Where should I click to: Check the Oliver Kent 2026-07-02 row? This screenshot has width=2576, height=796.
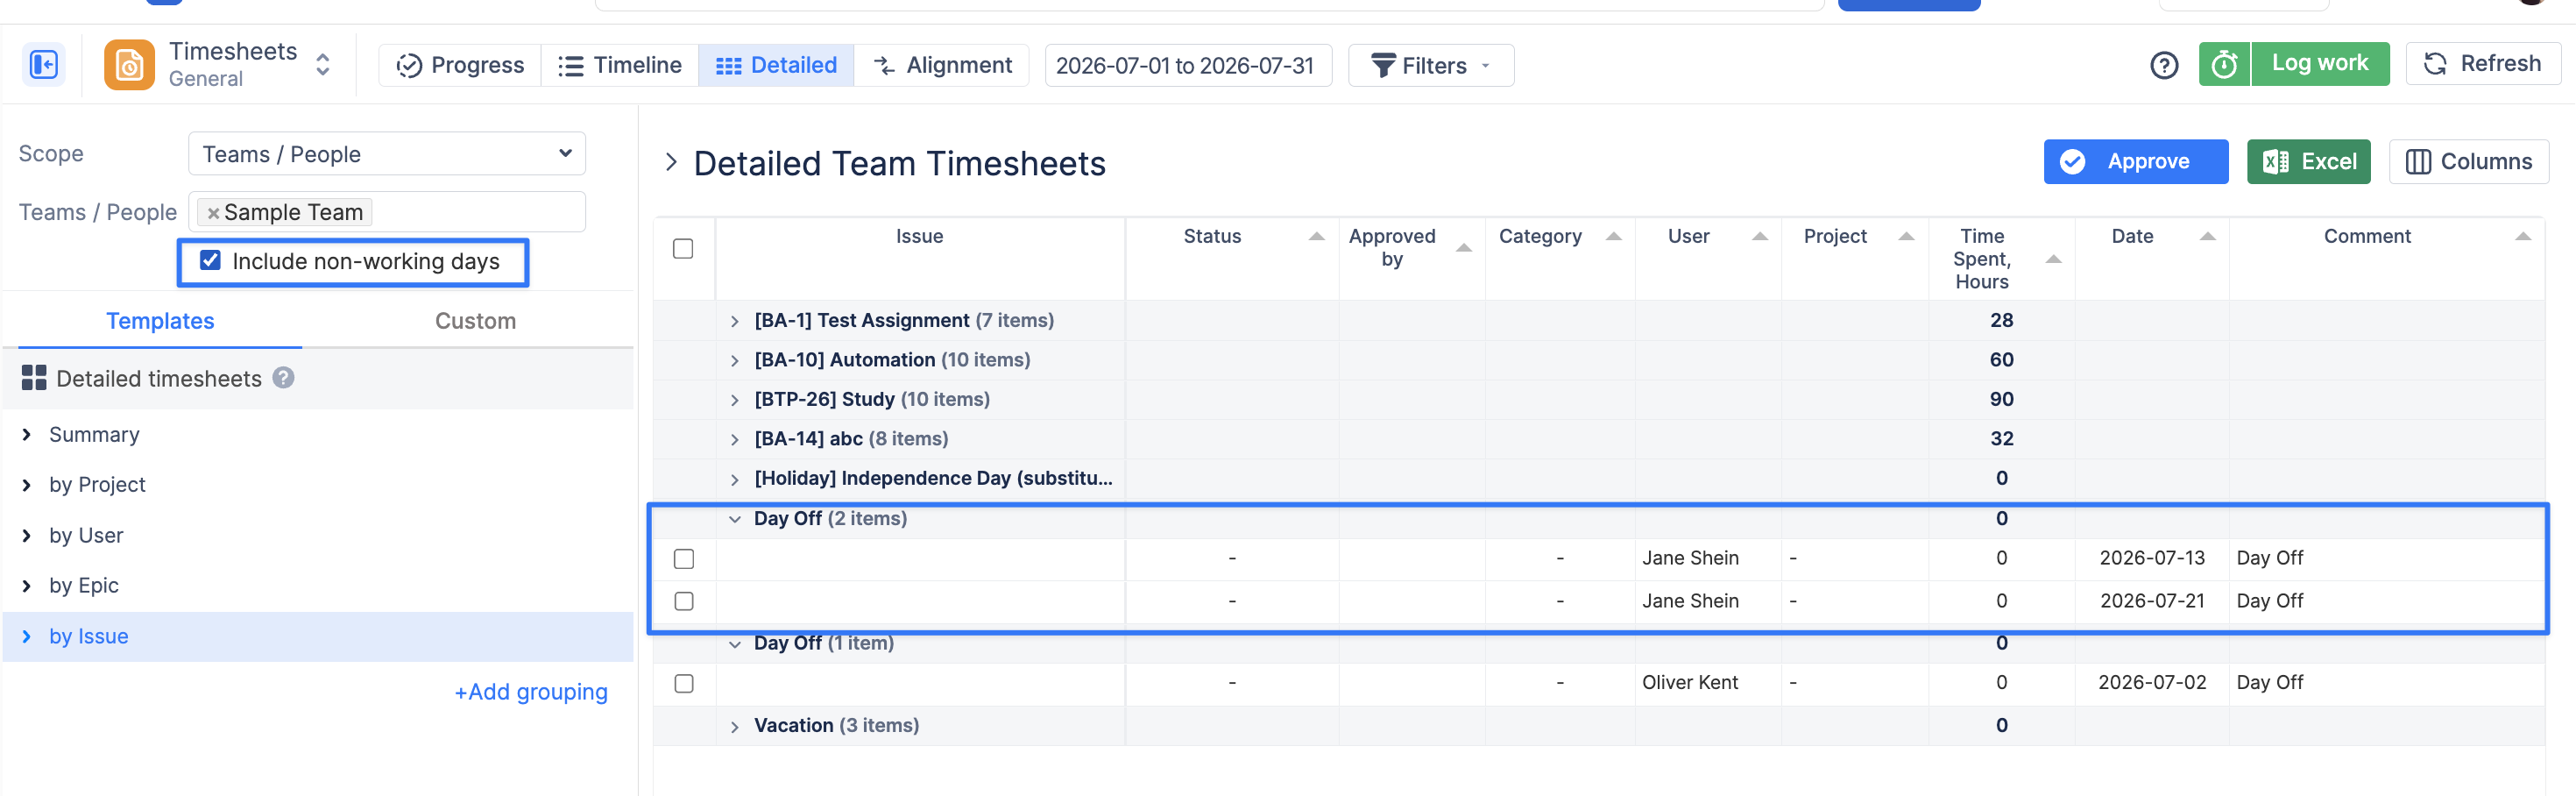pos(684,683)
